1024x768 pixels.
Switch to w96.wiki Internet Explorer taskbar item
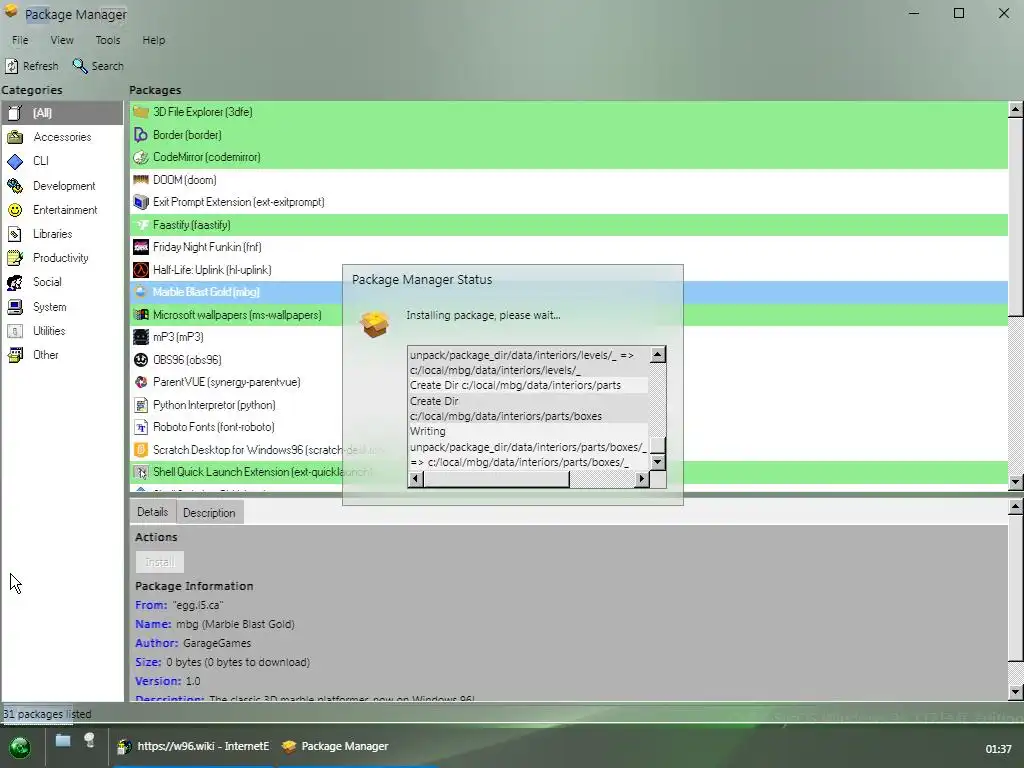193,746
